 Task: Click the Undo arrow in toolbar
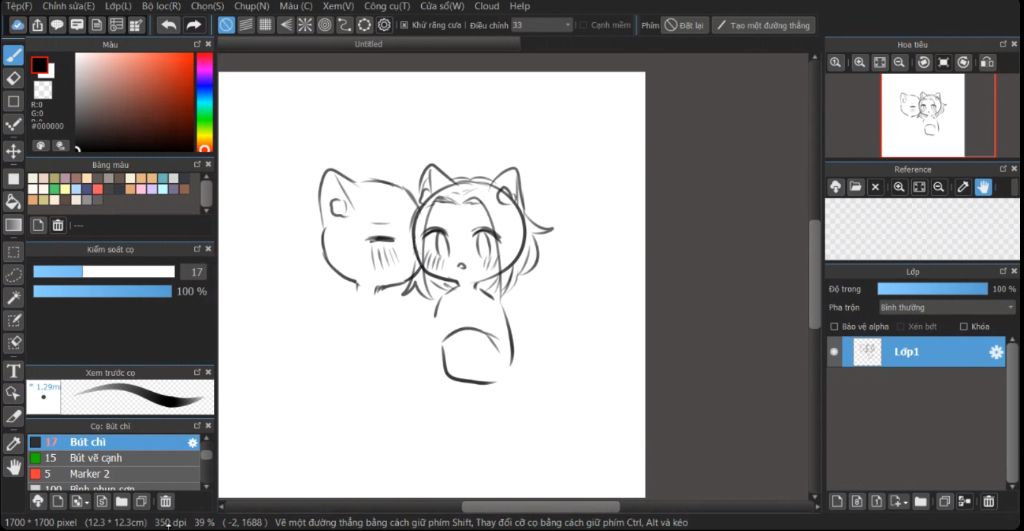[169, 25]
